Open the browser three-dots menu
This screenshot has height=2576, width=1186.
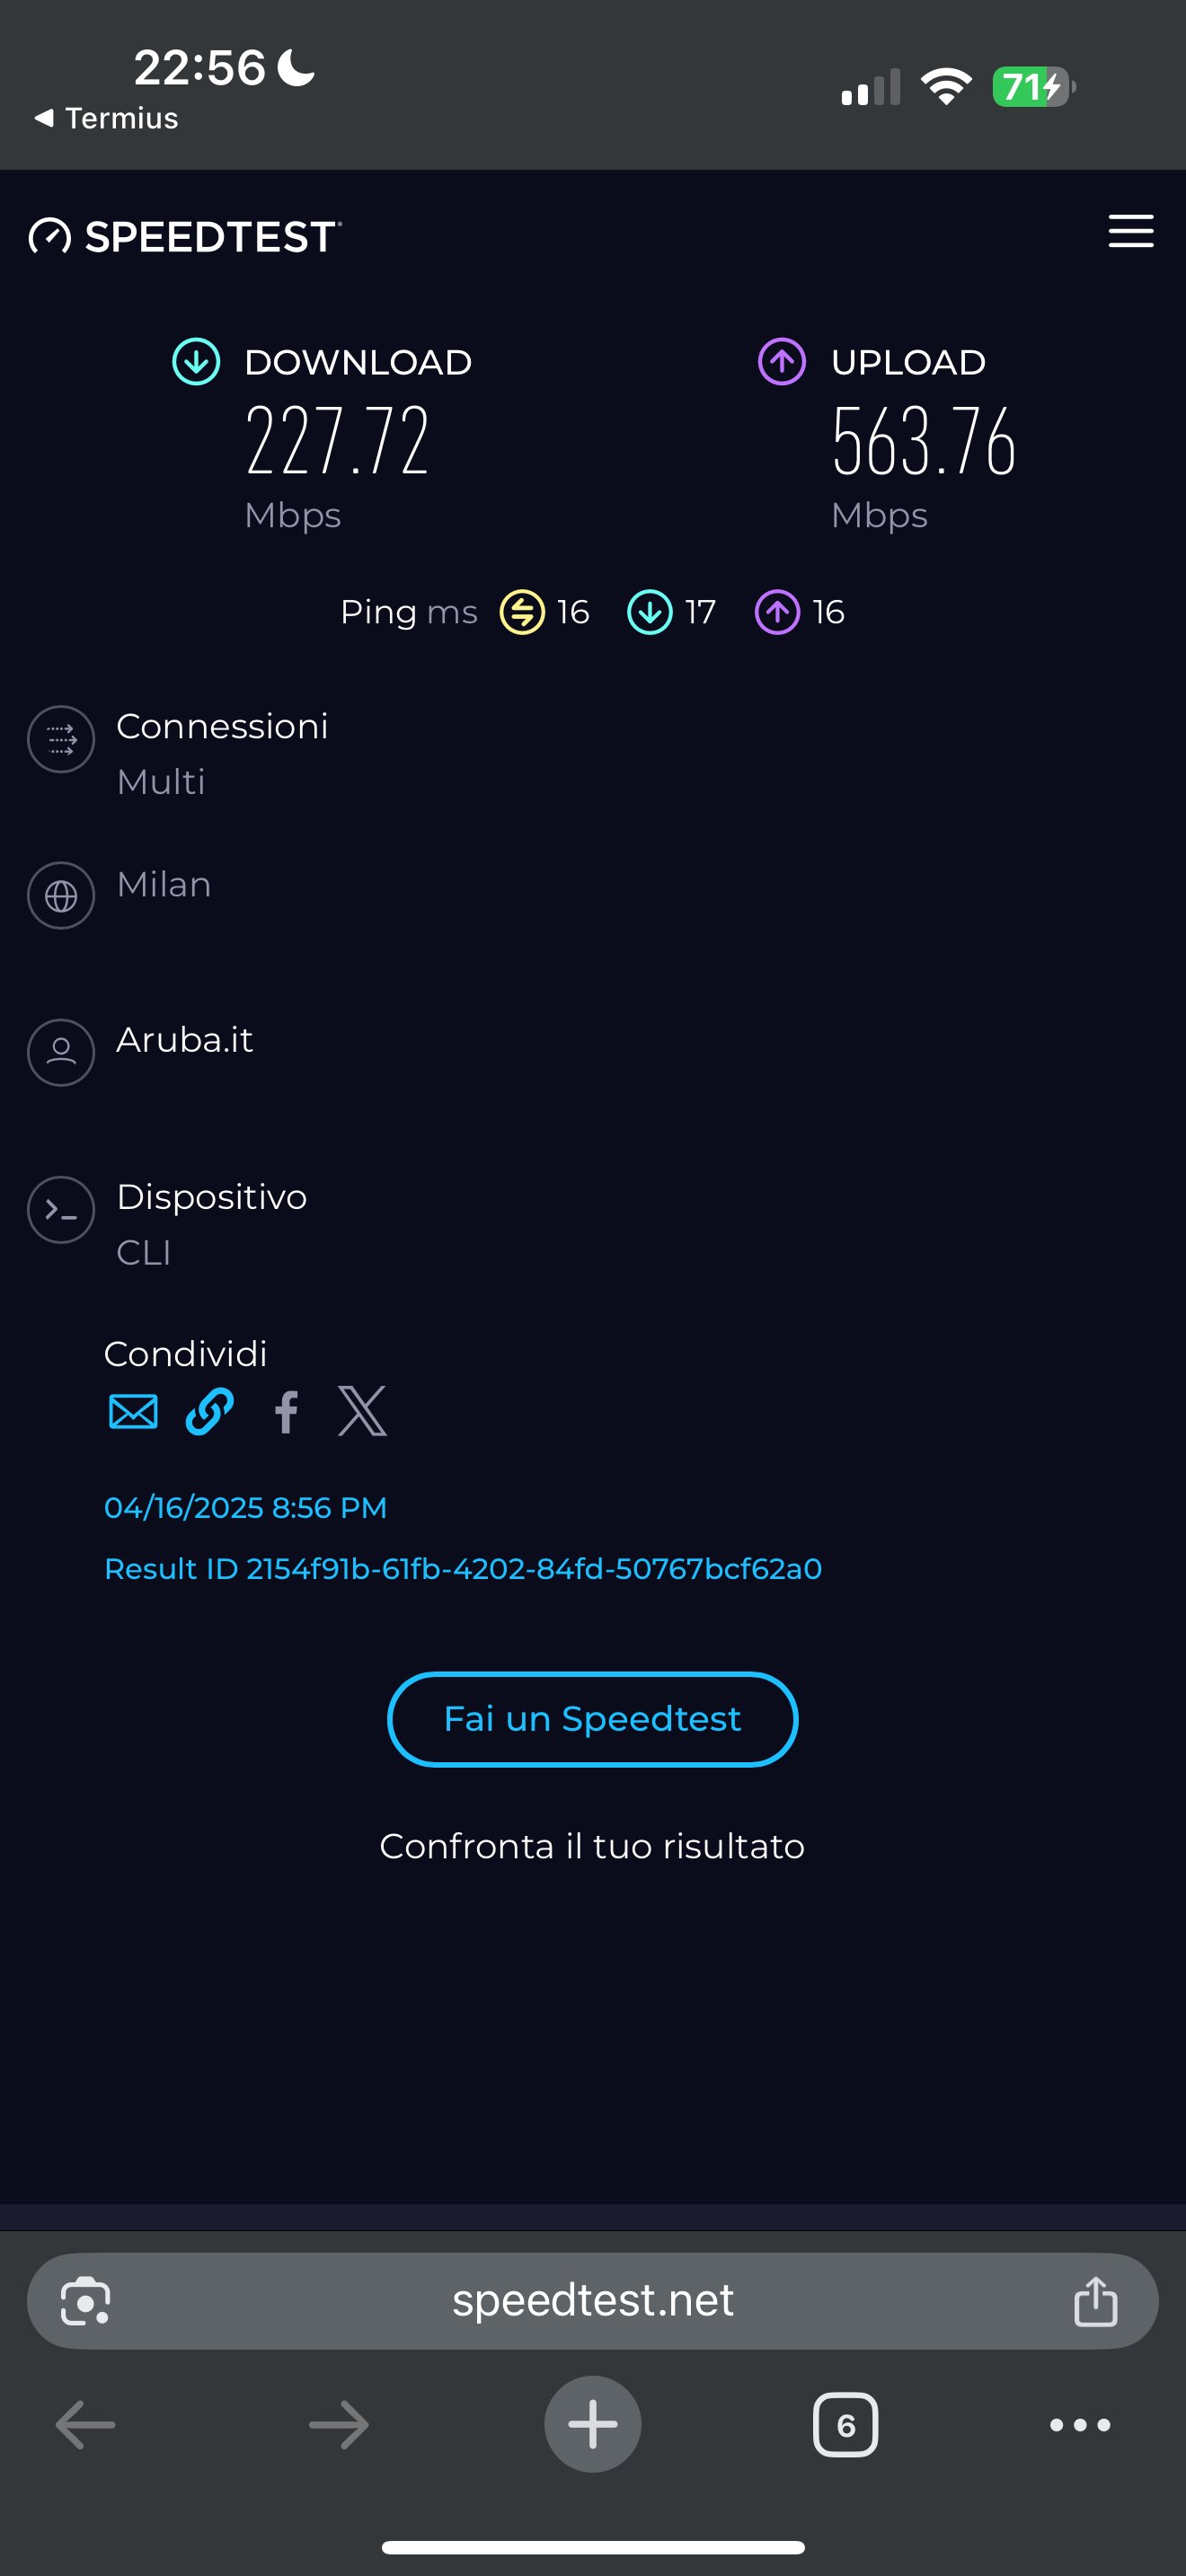point(1079,2425)
